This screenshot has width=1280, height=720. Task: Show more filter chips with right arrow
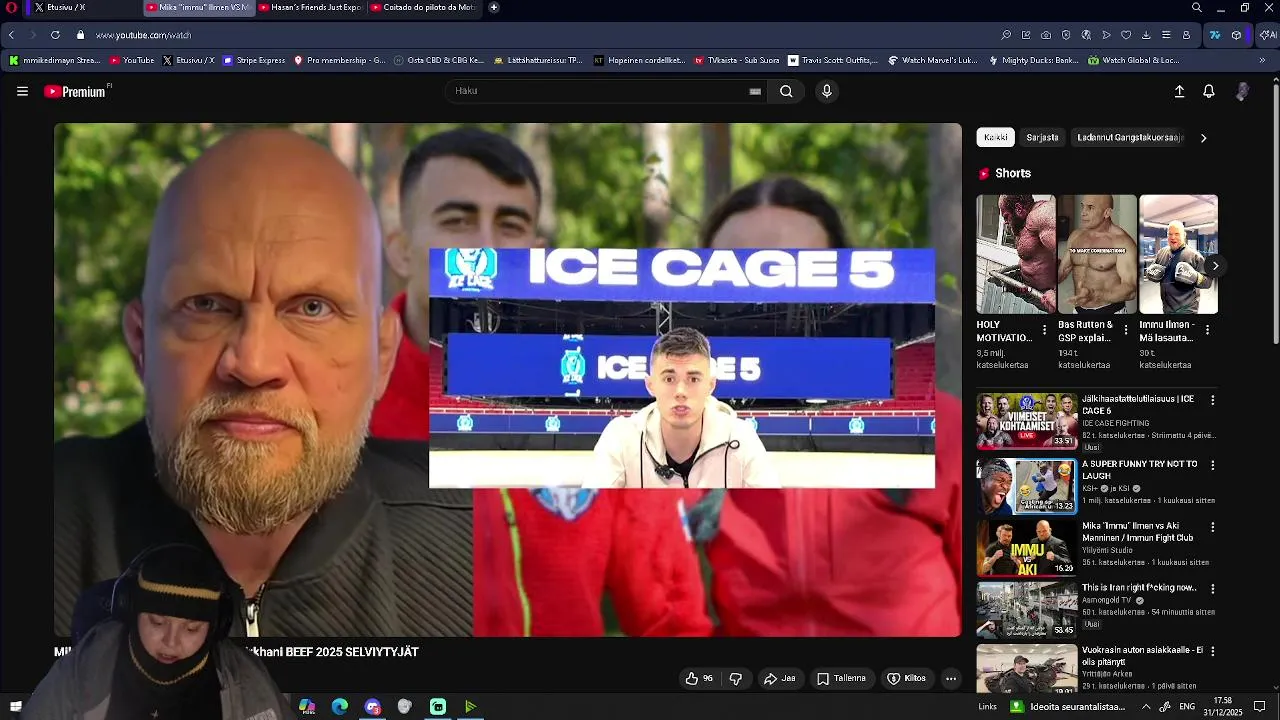(x=1203, y=138)
